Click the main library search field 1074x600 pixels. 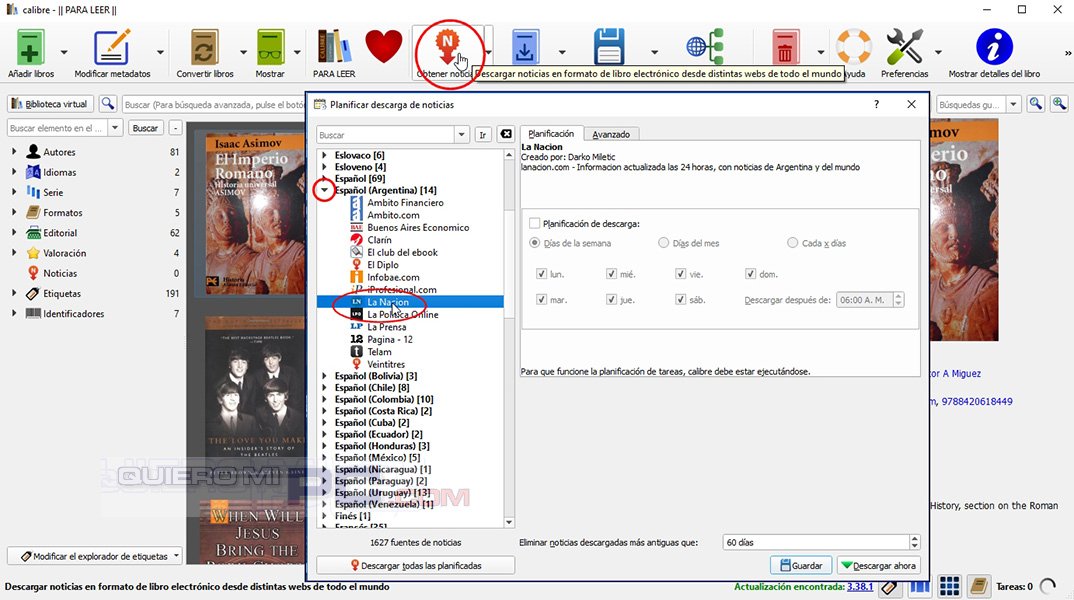[x=214, y=105]
